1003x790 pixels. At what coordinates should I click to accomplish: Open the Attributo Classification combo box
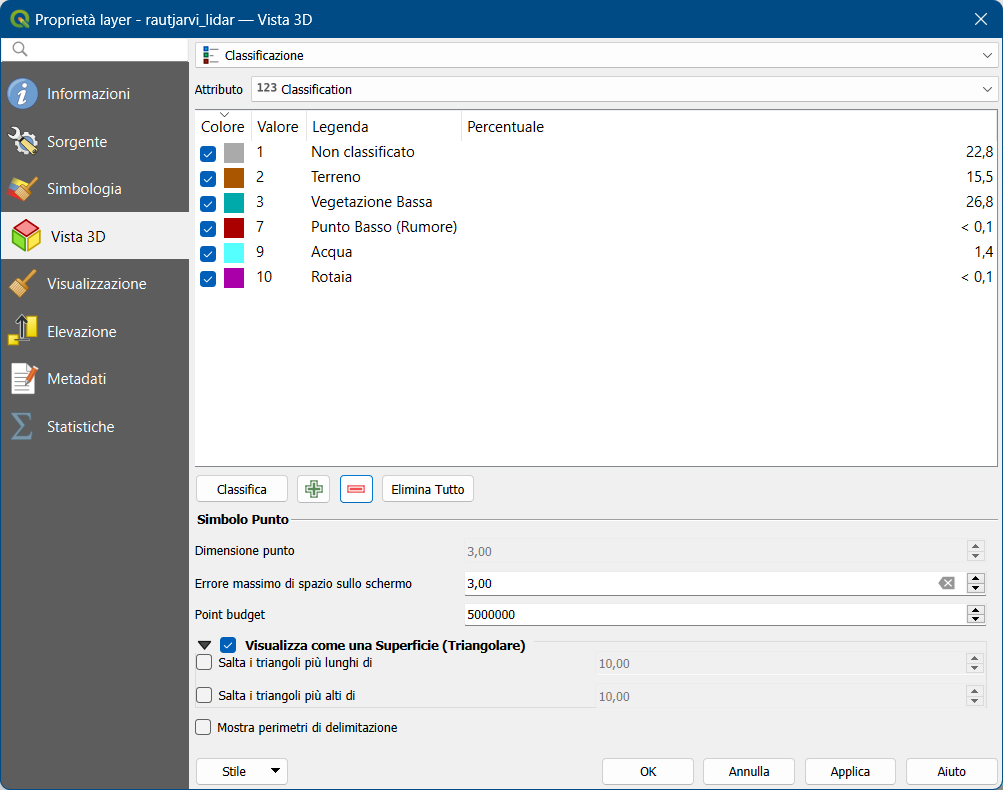[624, 89]
